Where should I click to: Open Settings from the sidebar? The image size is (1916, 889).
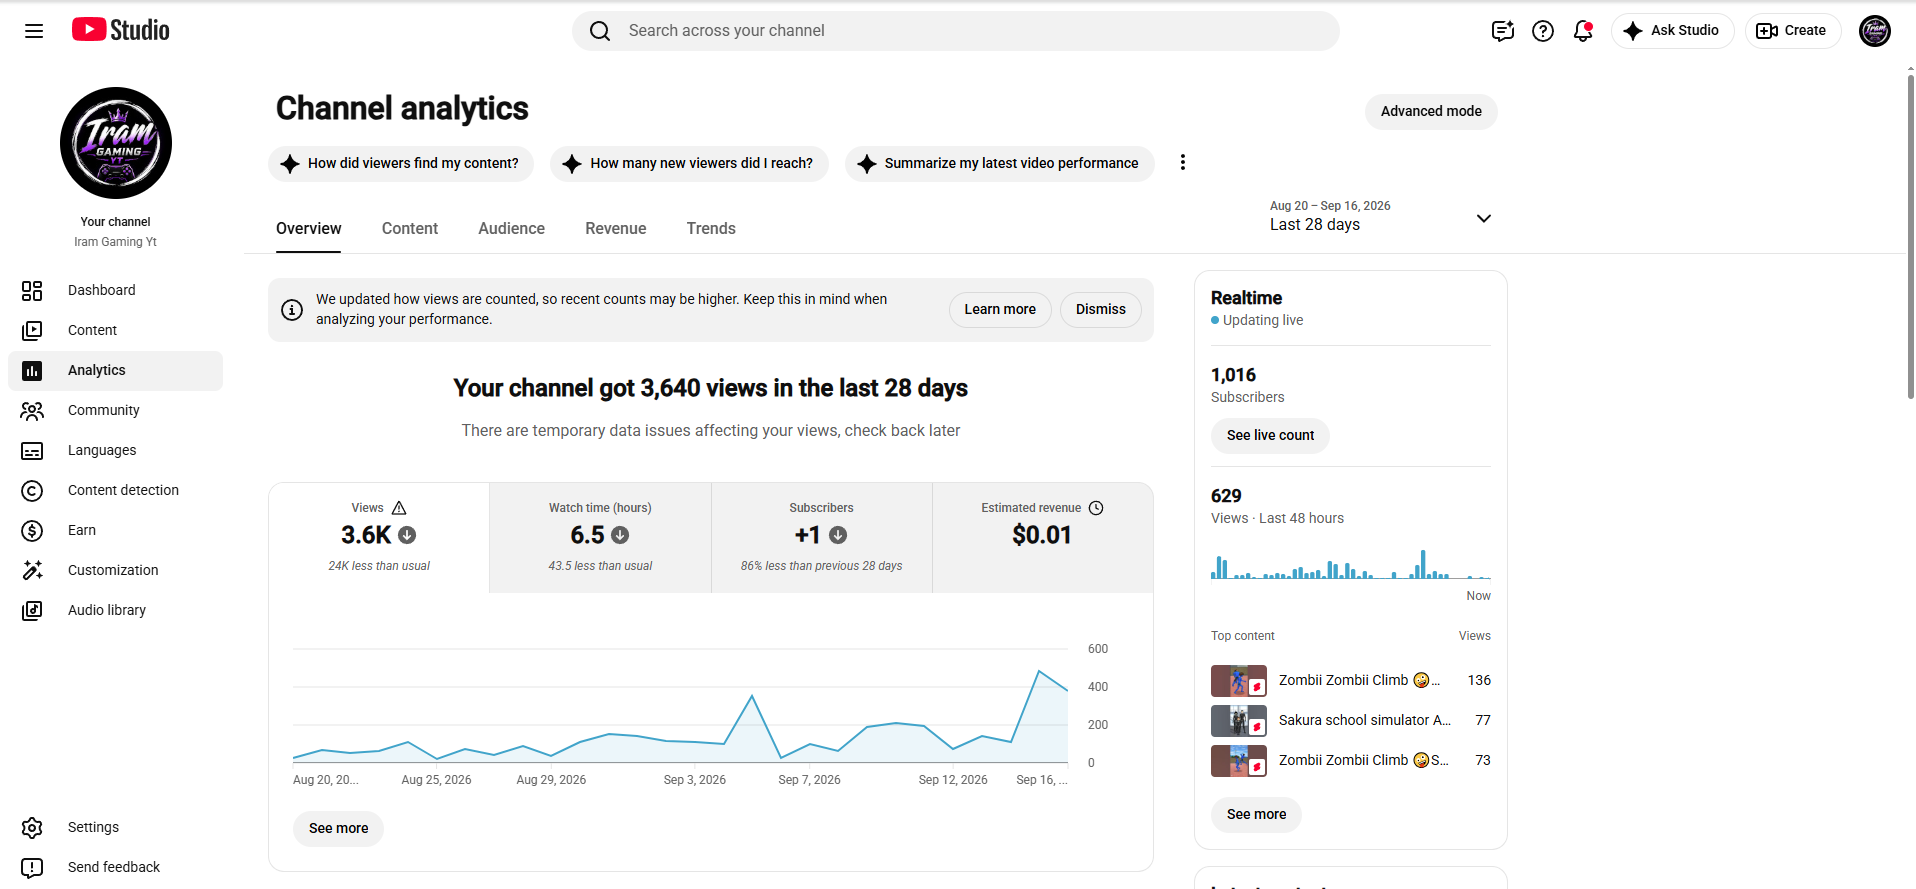click(x=115, y=827)
